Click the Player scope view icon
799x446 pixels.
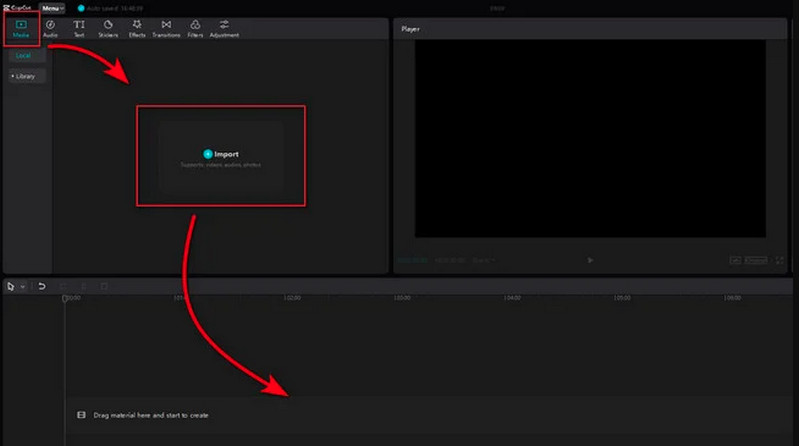pos(735,260)
